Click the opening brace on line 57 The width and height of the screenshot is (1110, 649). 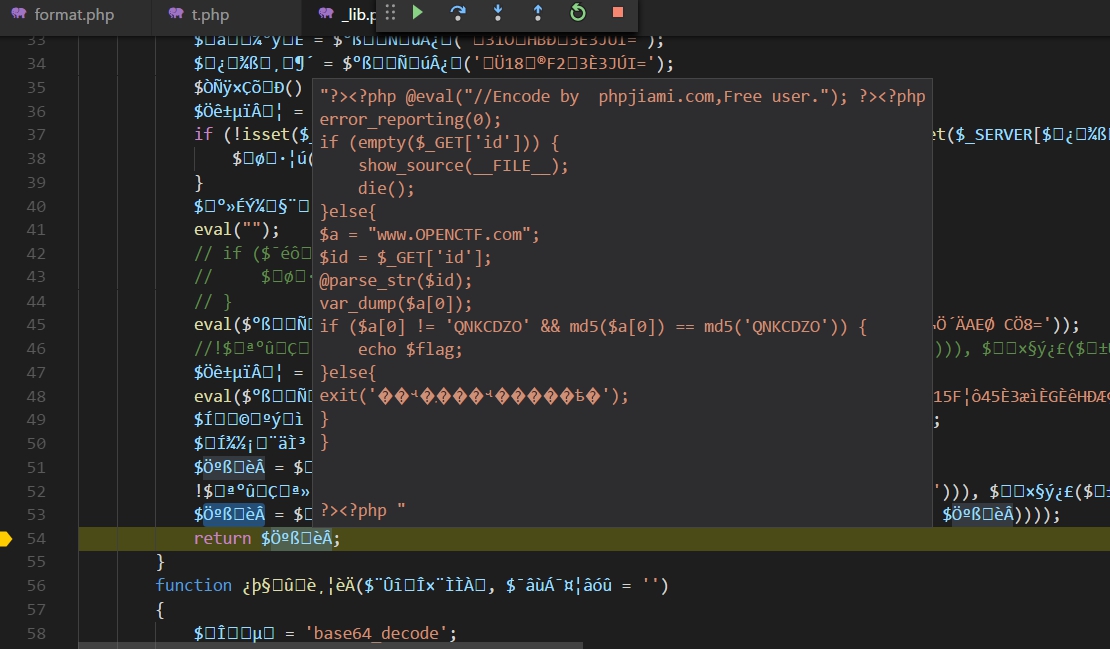click(160, 609)
